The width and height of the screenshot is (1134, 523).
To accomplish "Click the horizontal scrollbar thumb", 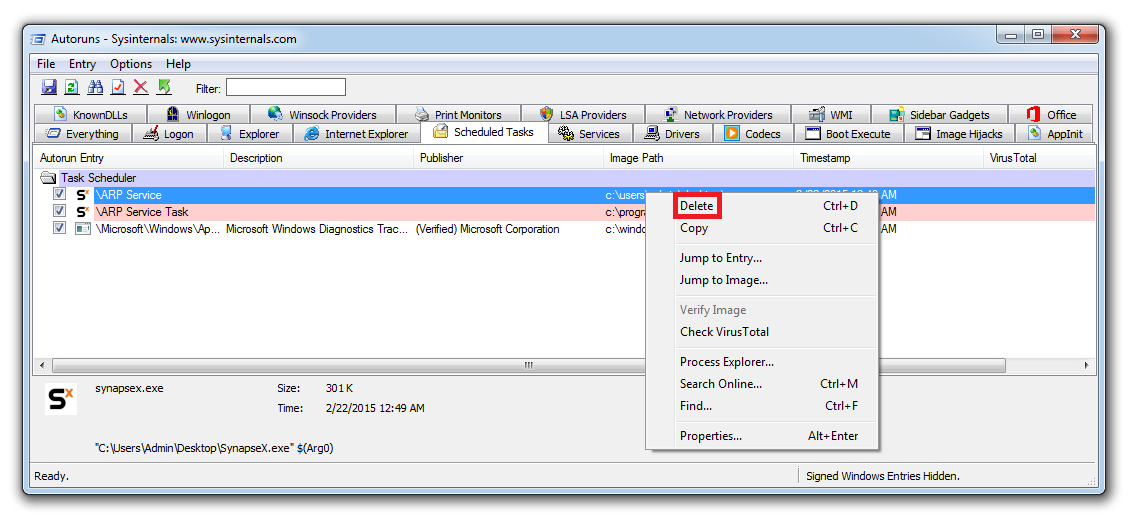I will tap(529, 365).
